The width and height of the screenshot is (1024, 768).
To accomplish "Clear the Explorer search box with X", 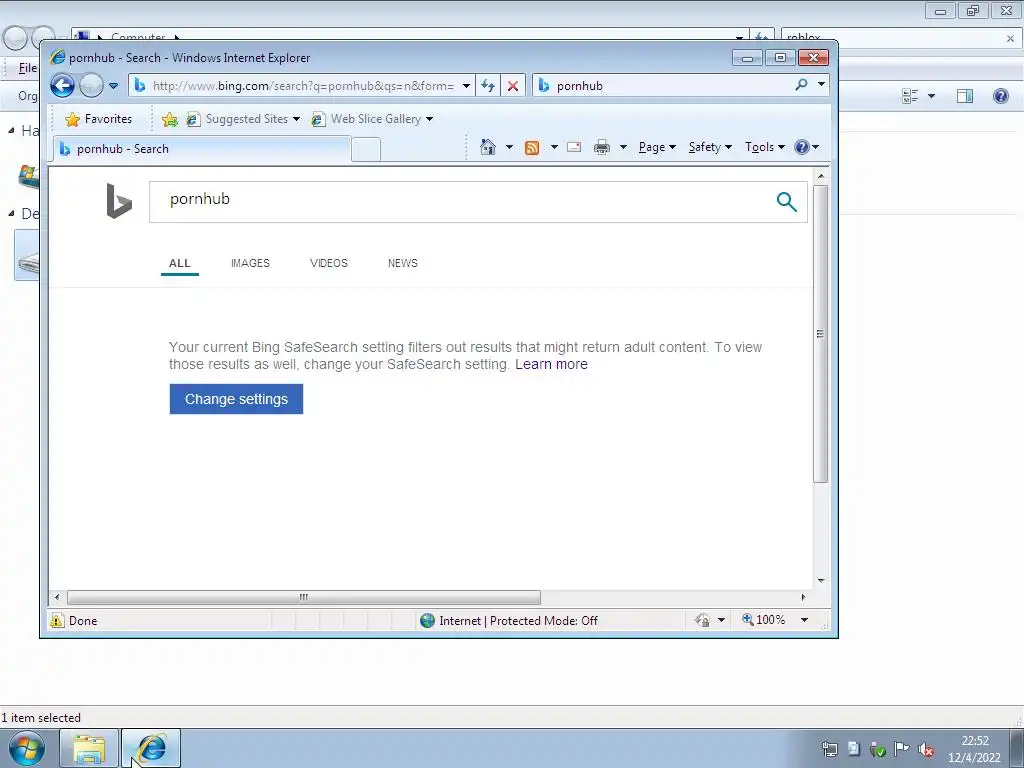I will (1010, 39).
